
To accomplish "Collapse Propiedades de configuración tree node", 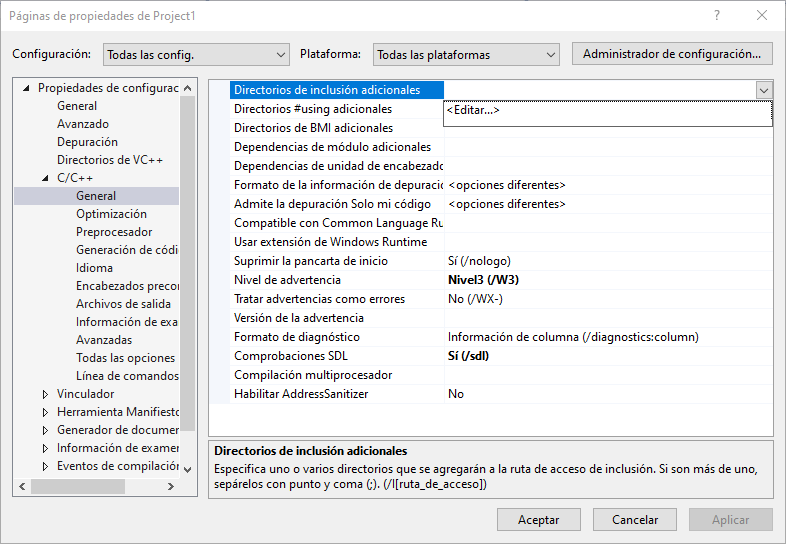I will point(27,88).
